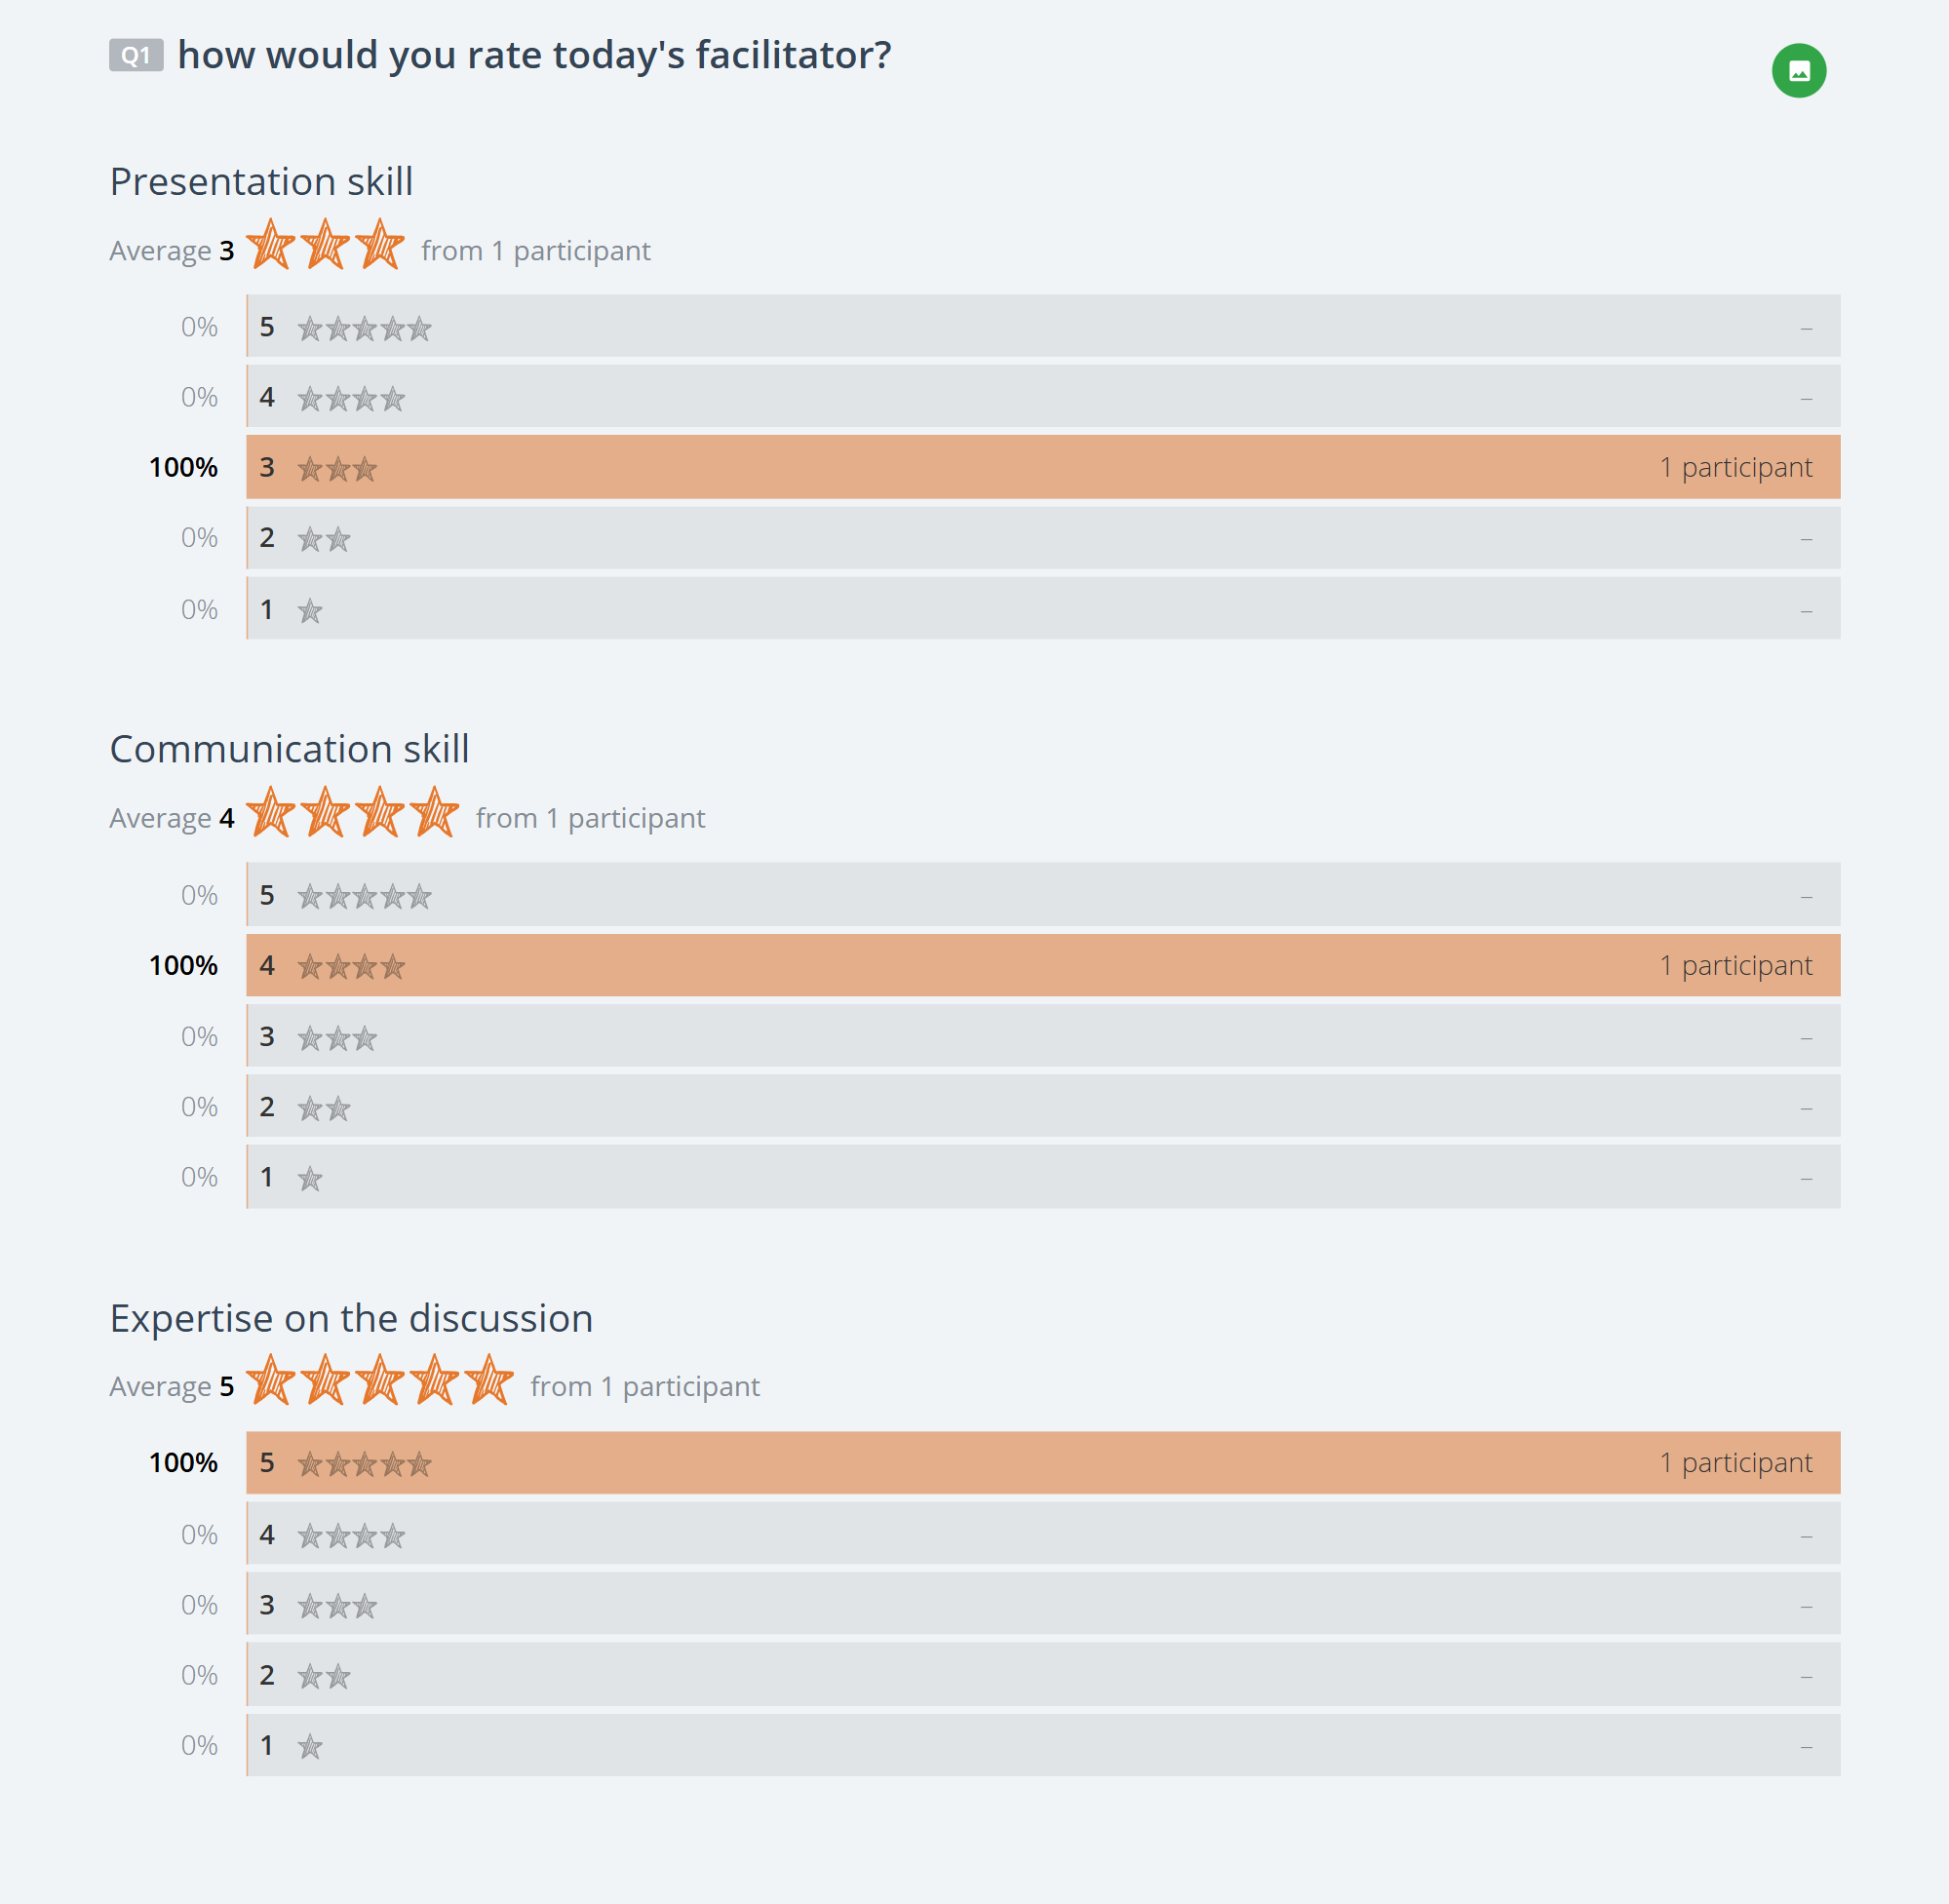
Task: Click the two grey stars in Expertise section
Action: (x=324, y=1676)
